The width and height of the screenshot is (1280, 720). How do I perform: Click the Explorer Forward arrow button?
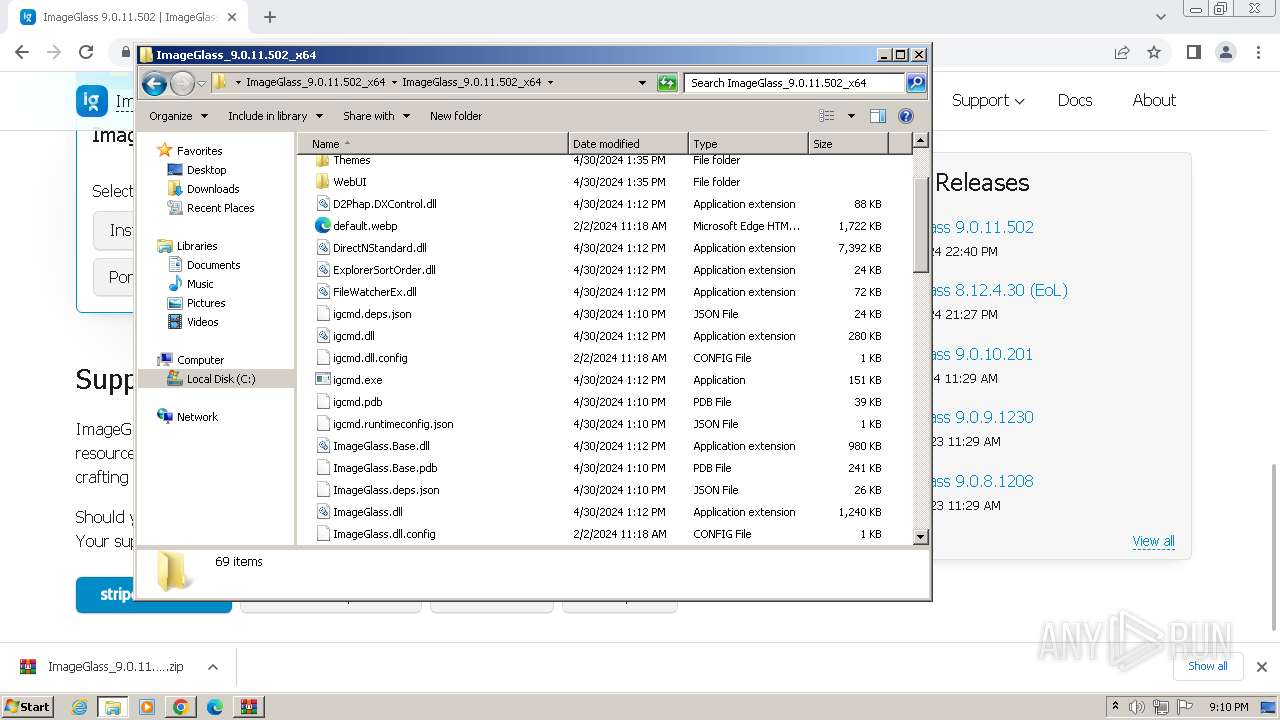182,83
